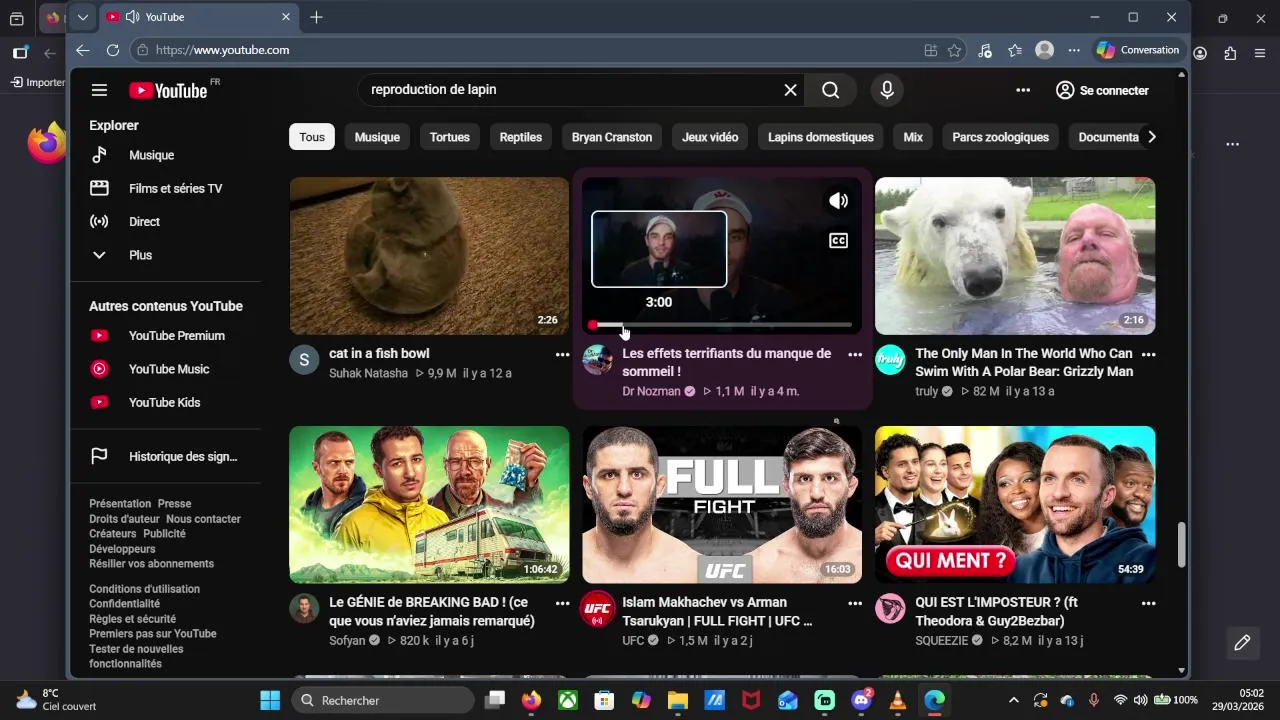The height and width of the screenshot is (720, 1280).
Task: Reload the page in browser
Action: coord(112,50)
